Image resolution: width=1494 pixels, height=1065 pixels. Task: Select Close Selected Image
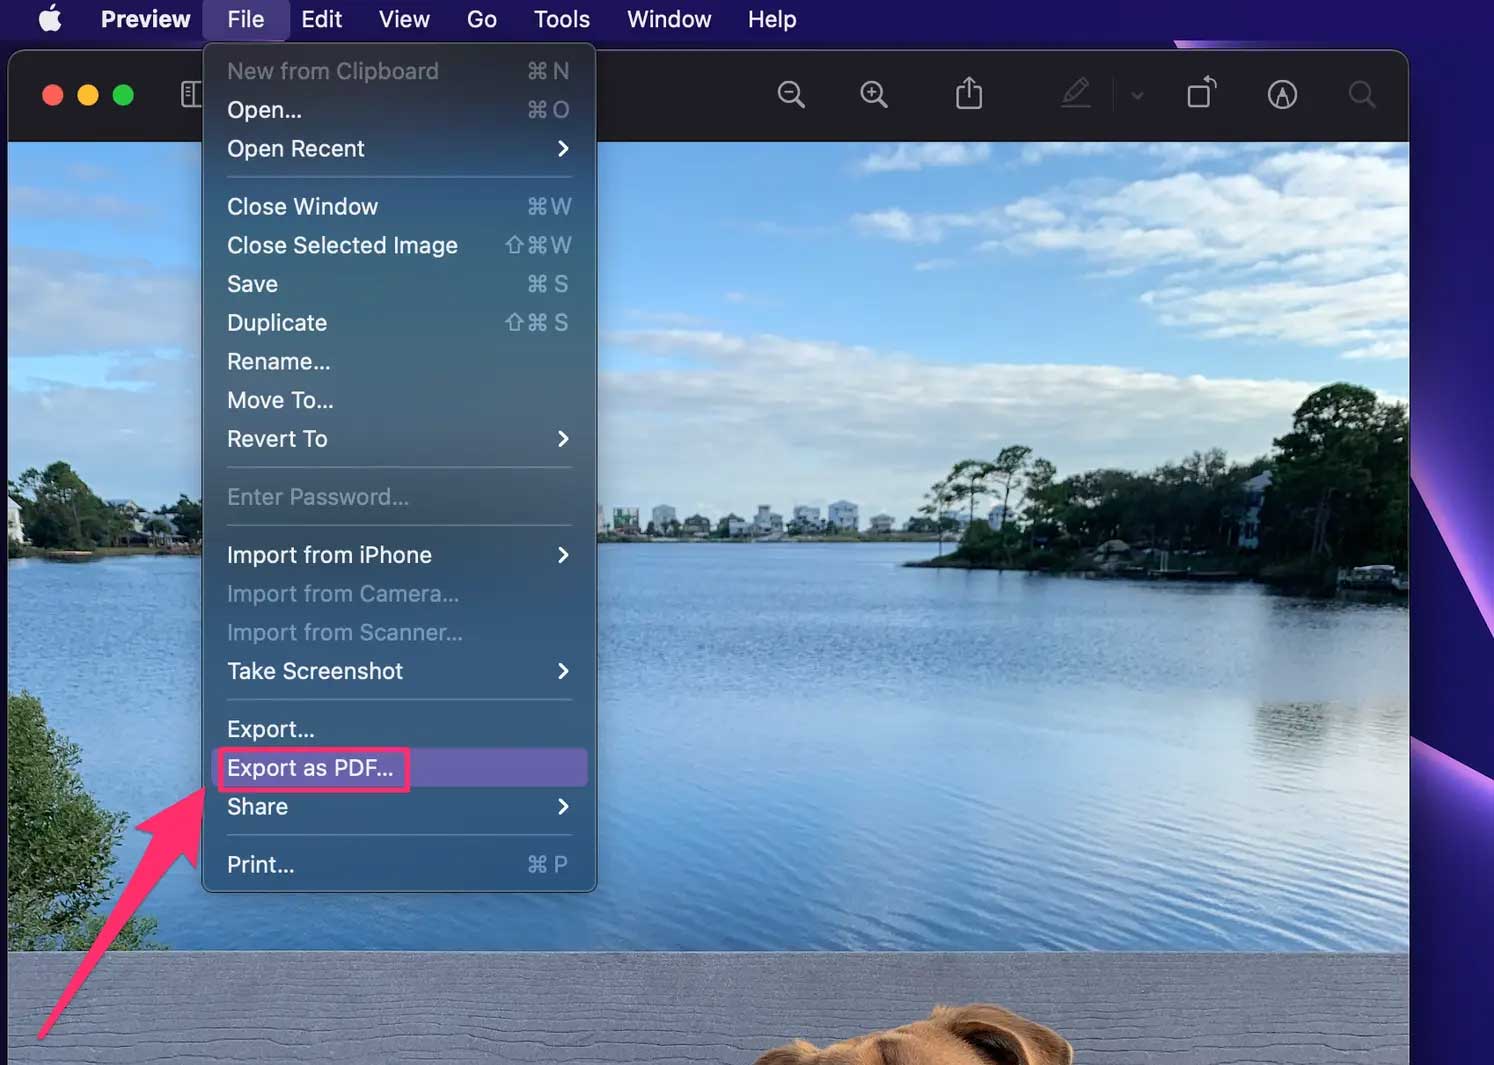399,246
